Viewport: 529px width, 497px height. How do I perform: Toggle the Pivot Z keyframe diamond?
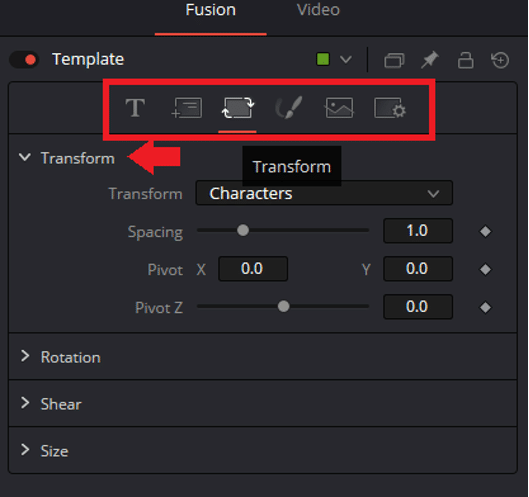[485, 307]
